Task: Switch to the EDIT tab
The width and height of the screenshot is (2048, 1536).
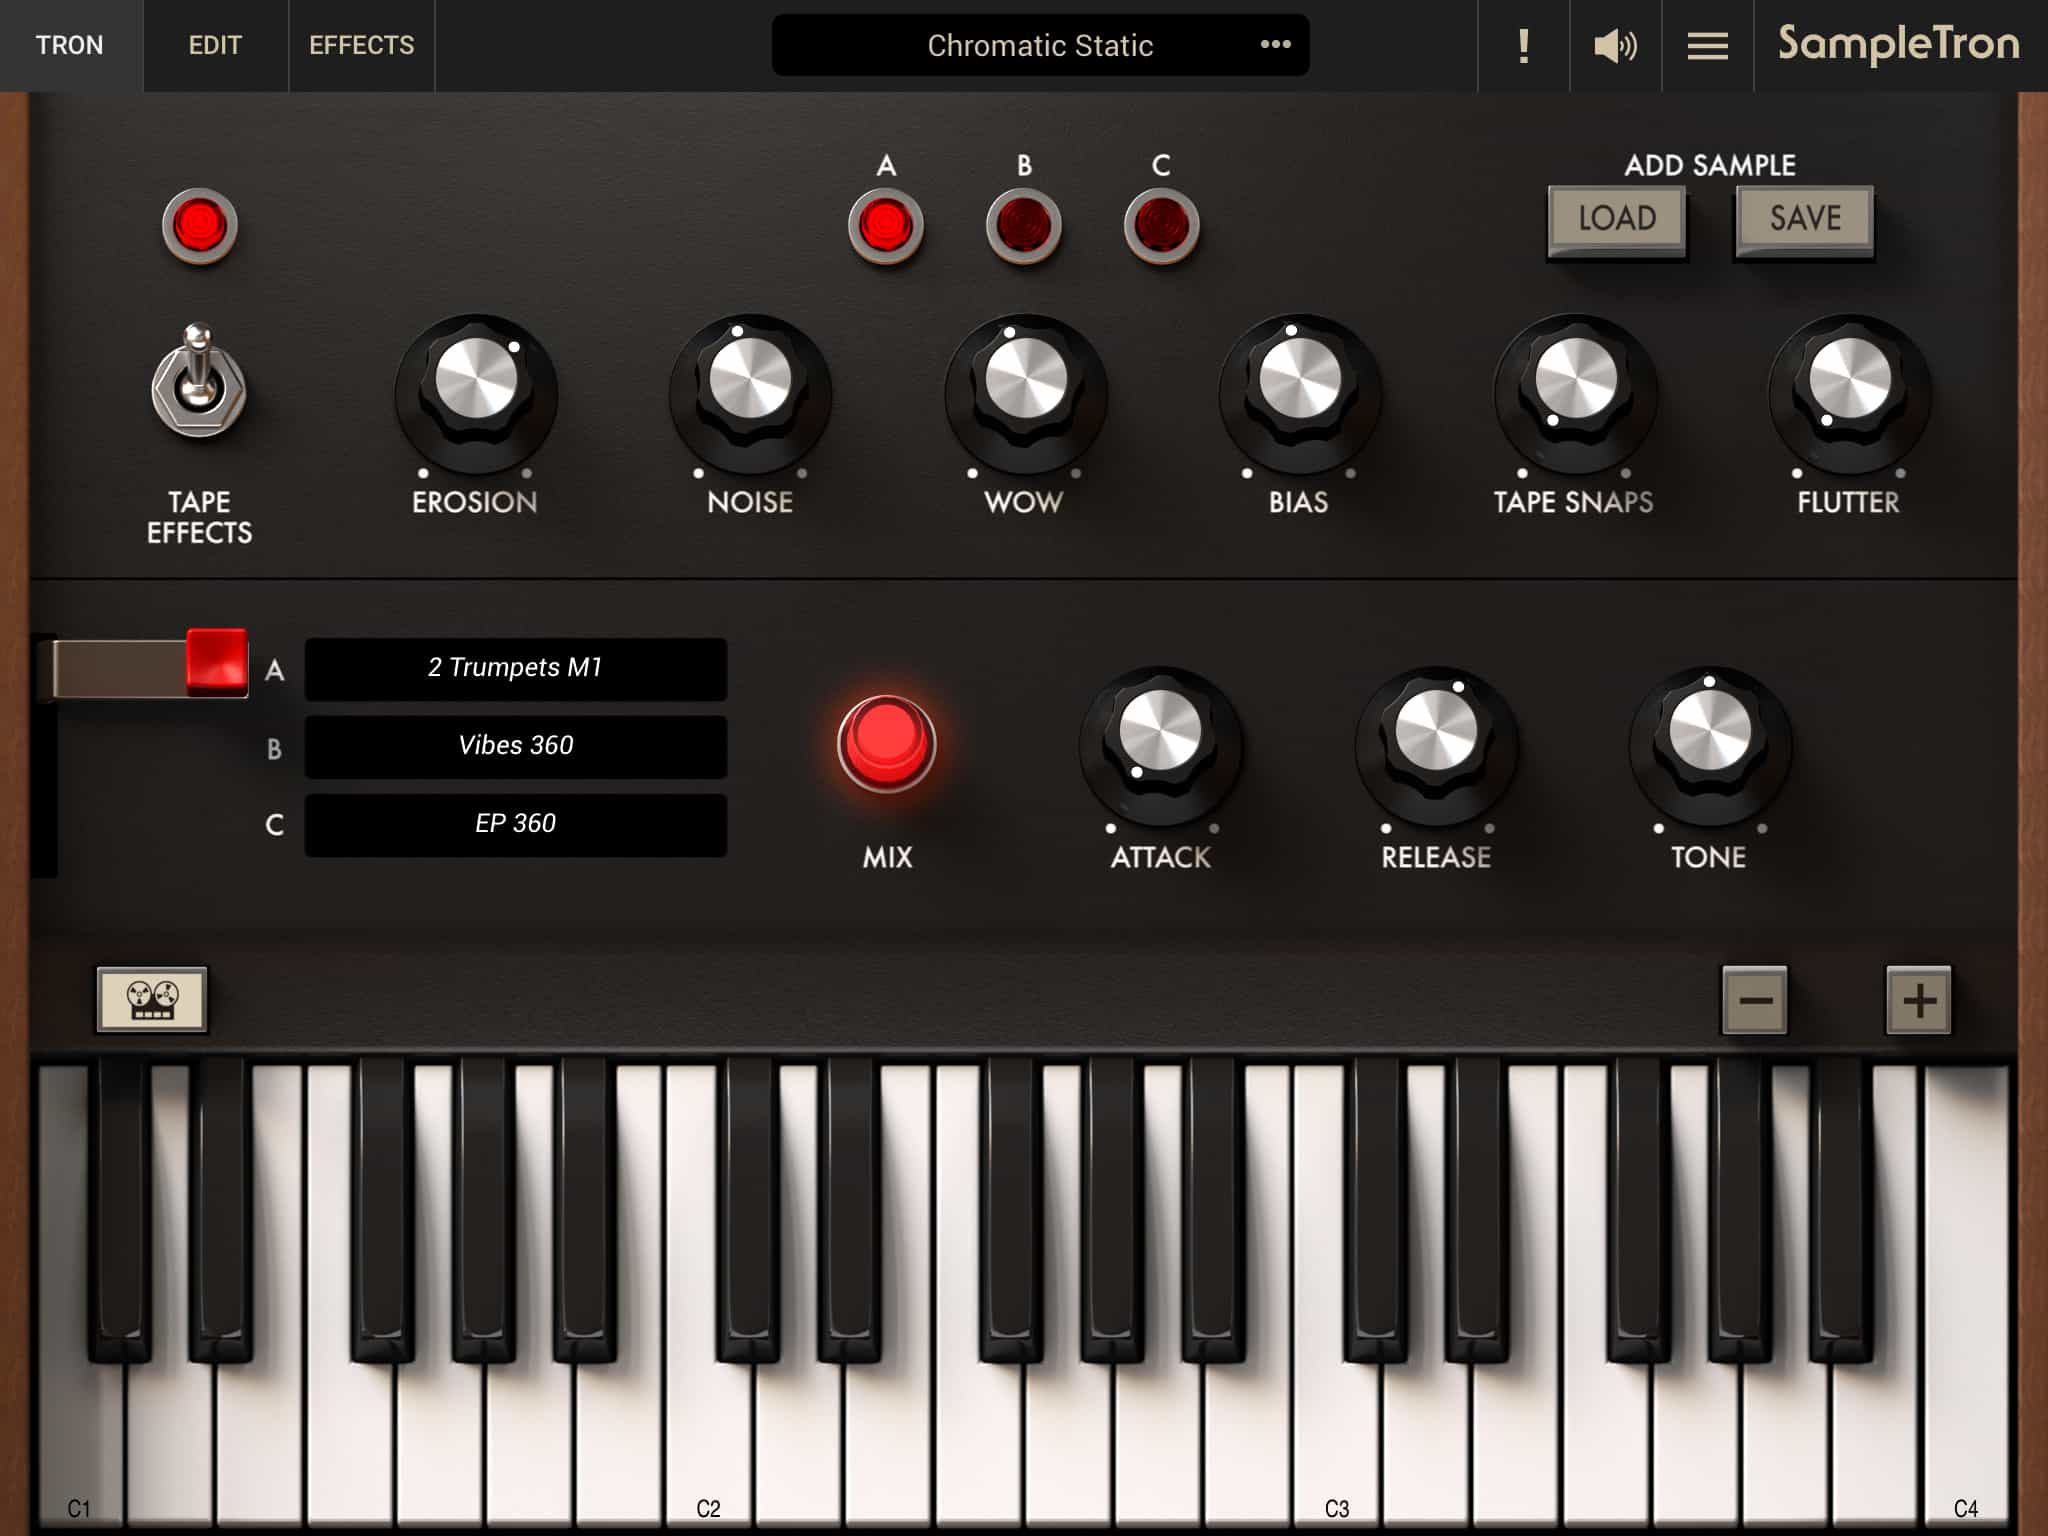Action: coord(215,46)
